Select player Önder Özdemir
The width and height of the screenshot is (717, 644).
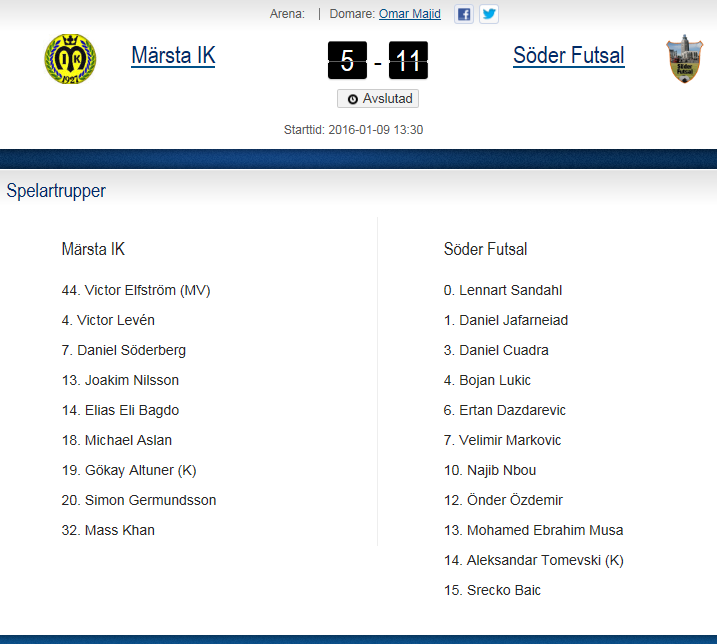click(503, 500)
